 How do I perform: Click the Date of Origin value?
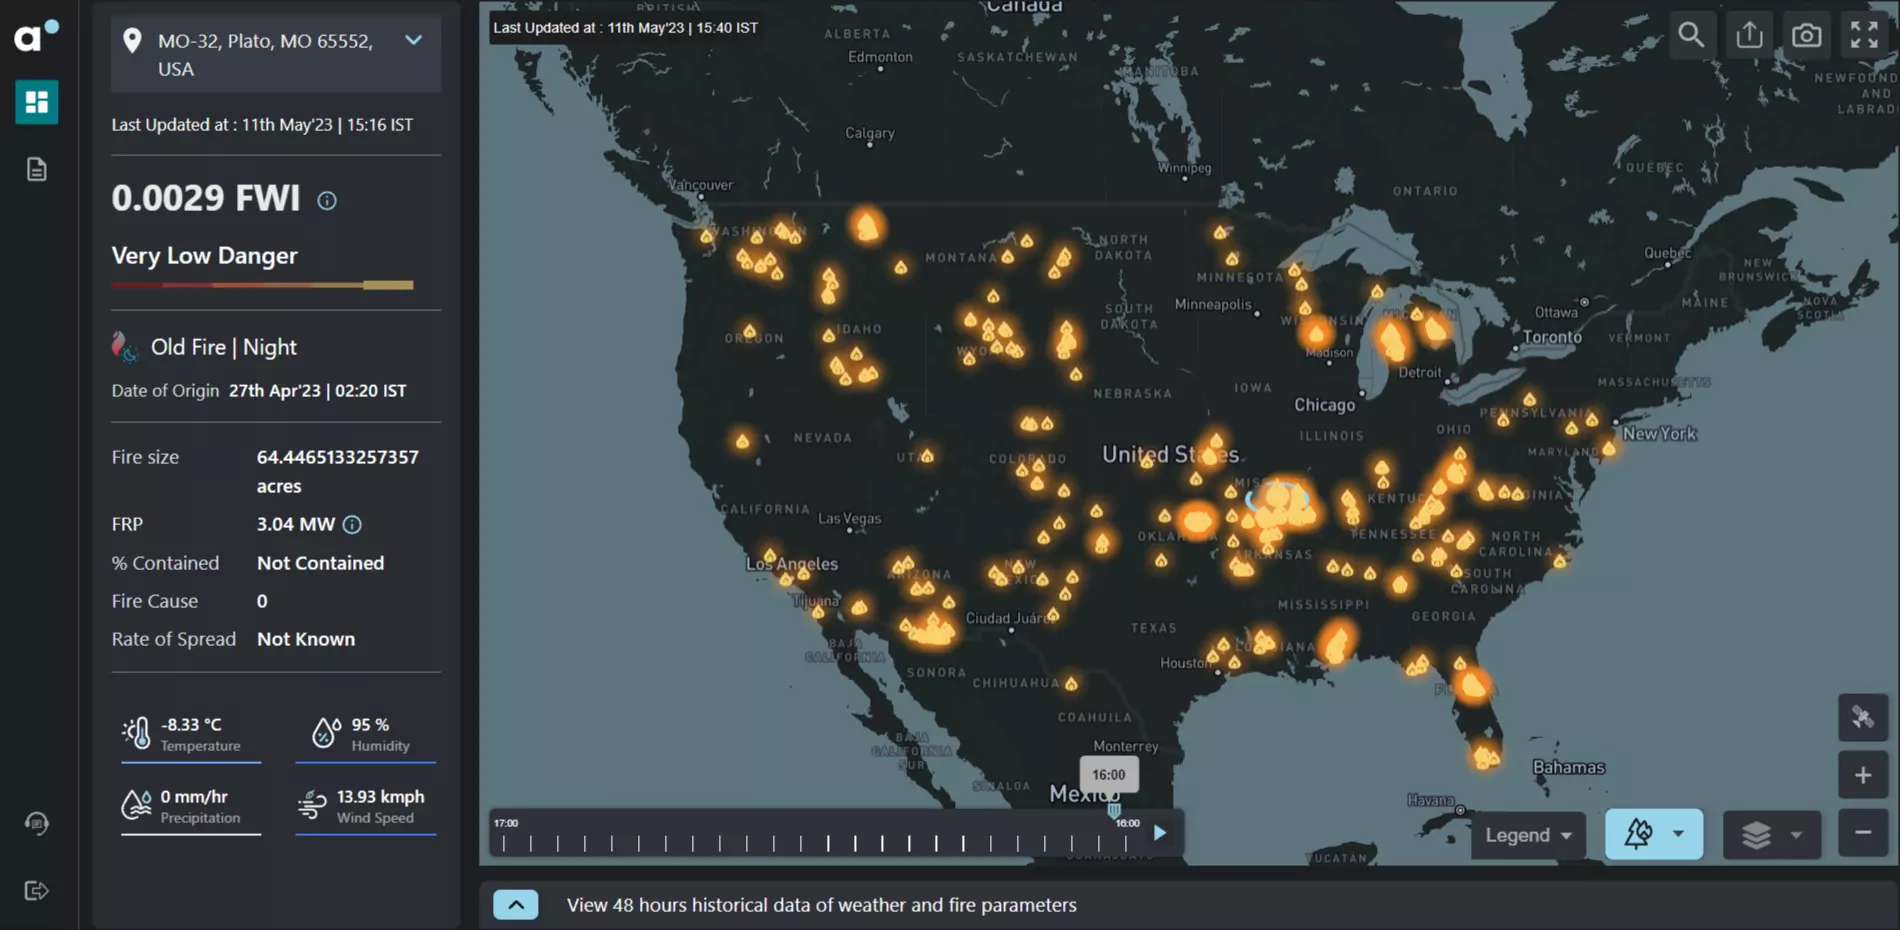(317, 391)
